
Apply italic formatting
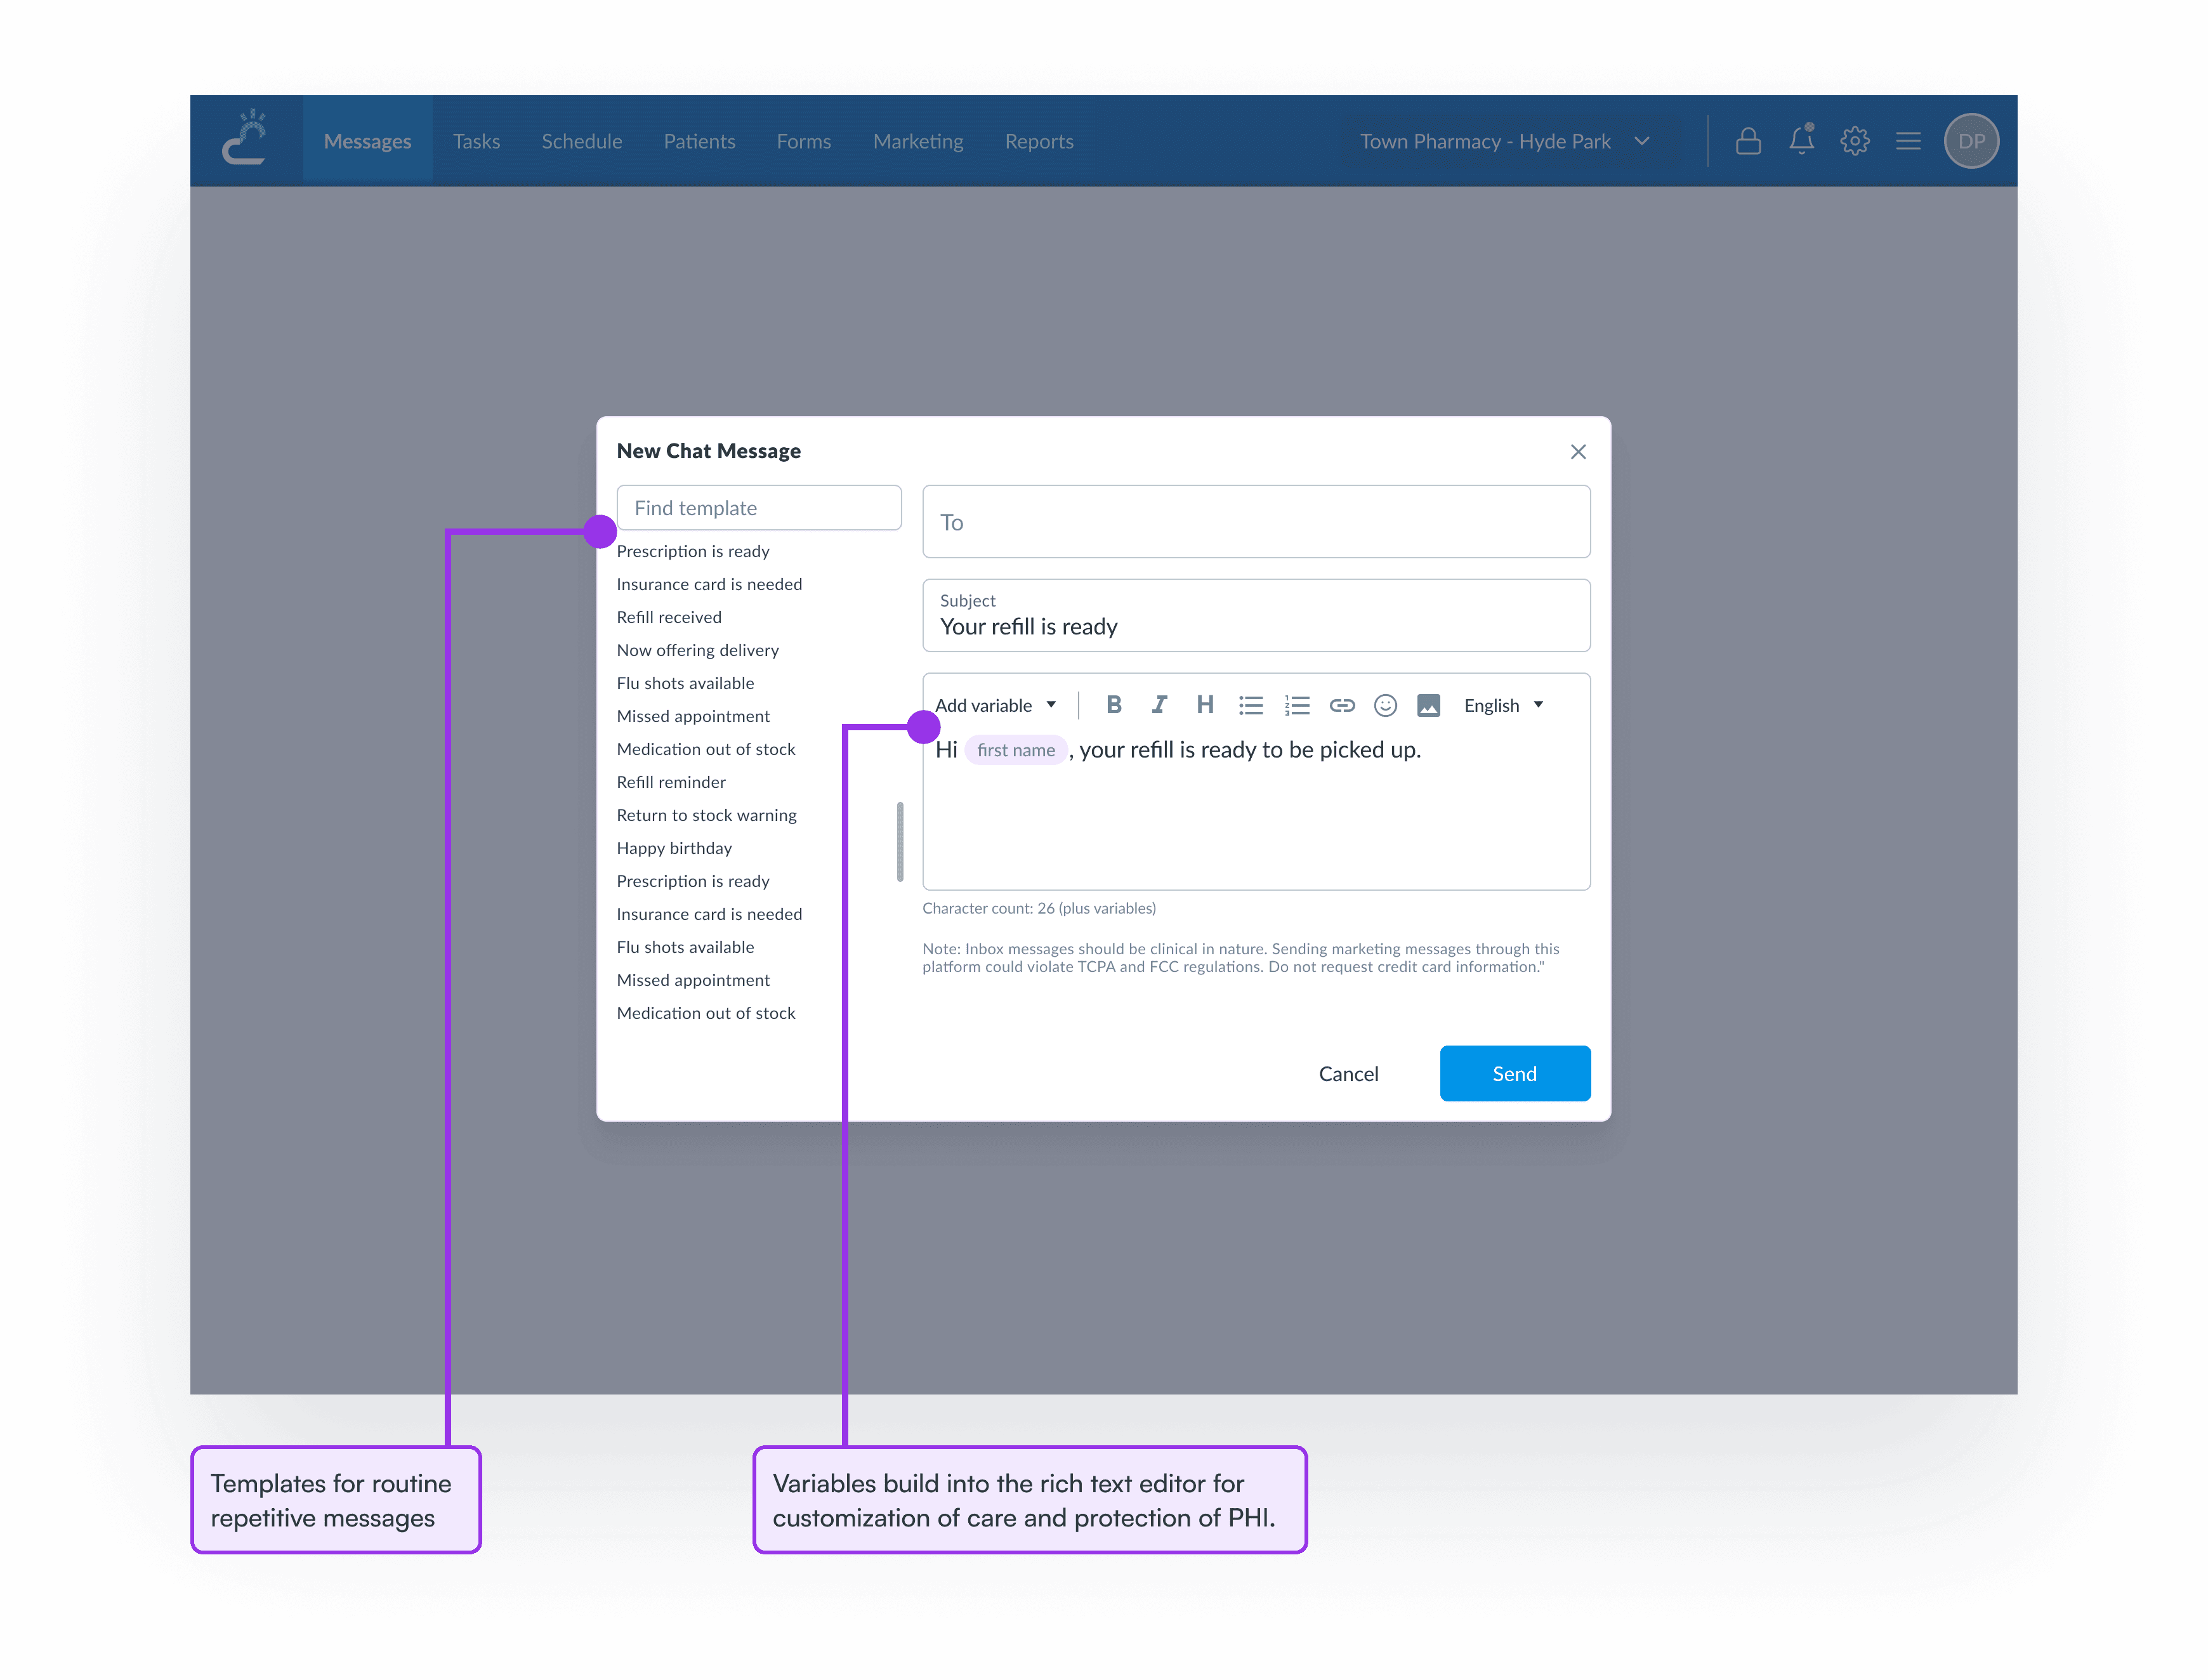pyautogui.click(x=1159, y=705)
